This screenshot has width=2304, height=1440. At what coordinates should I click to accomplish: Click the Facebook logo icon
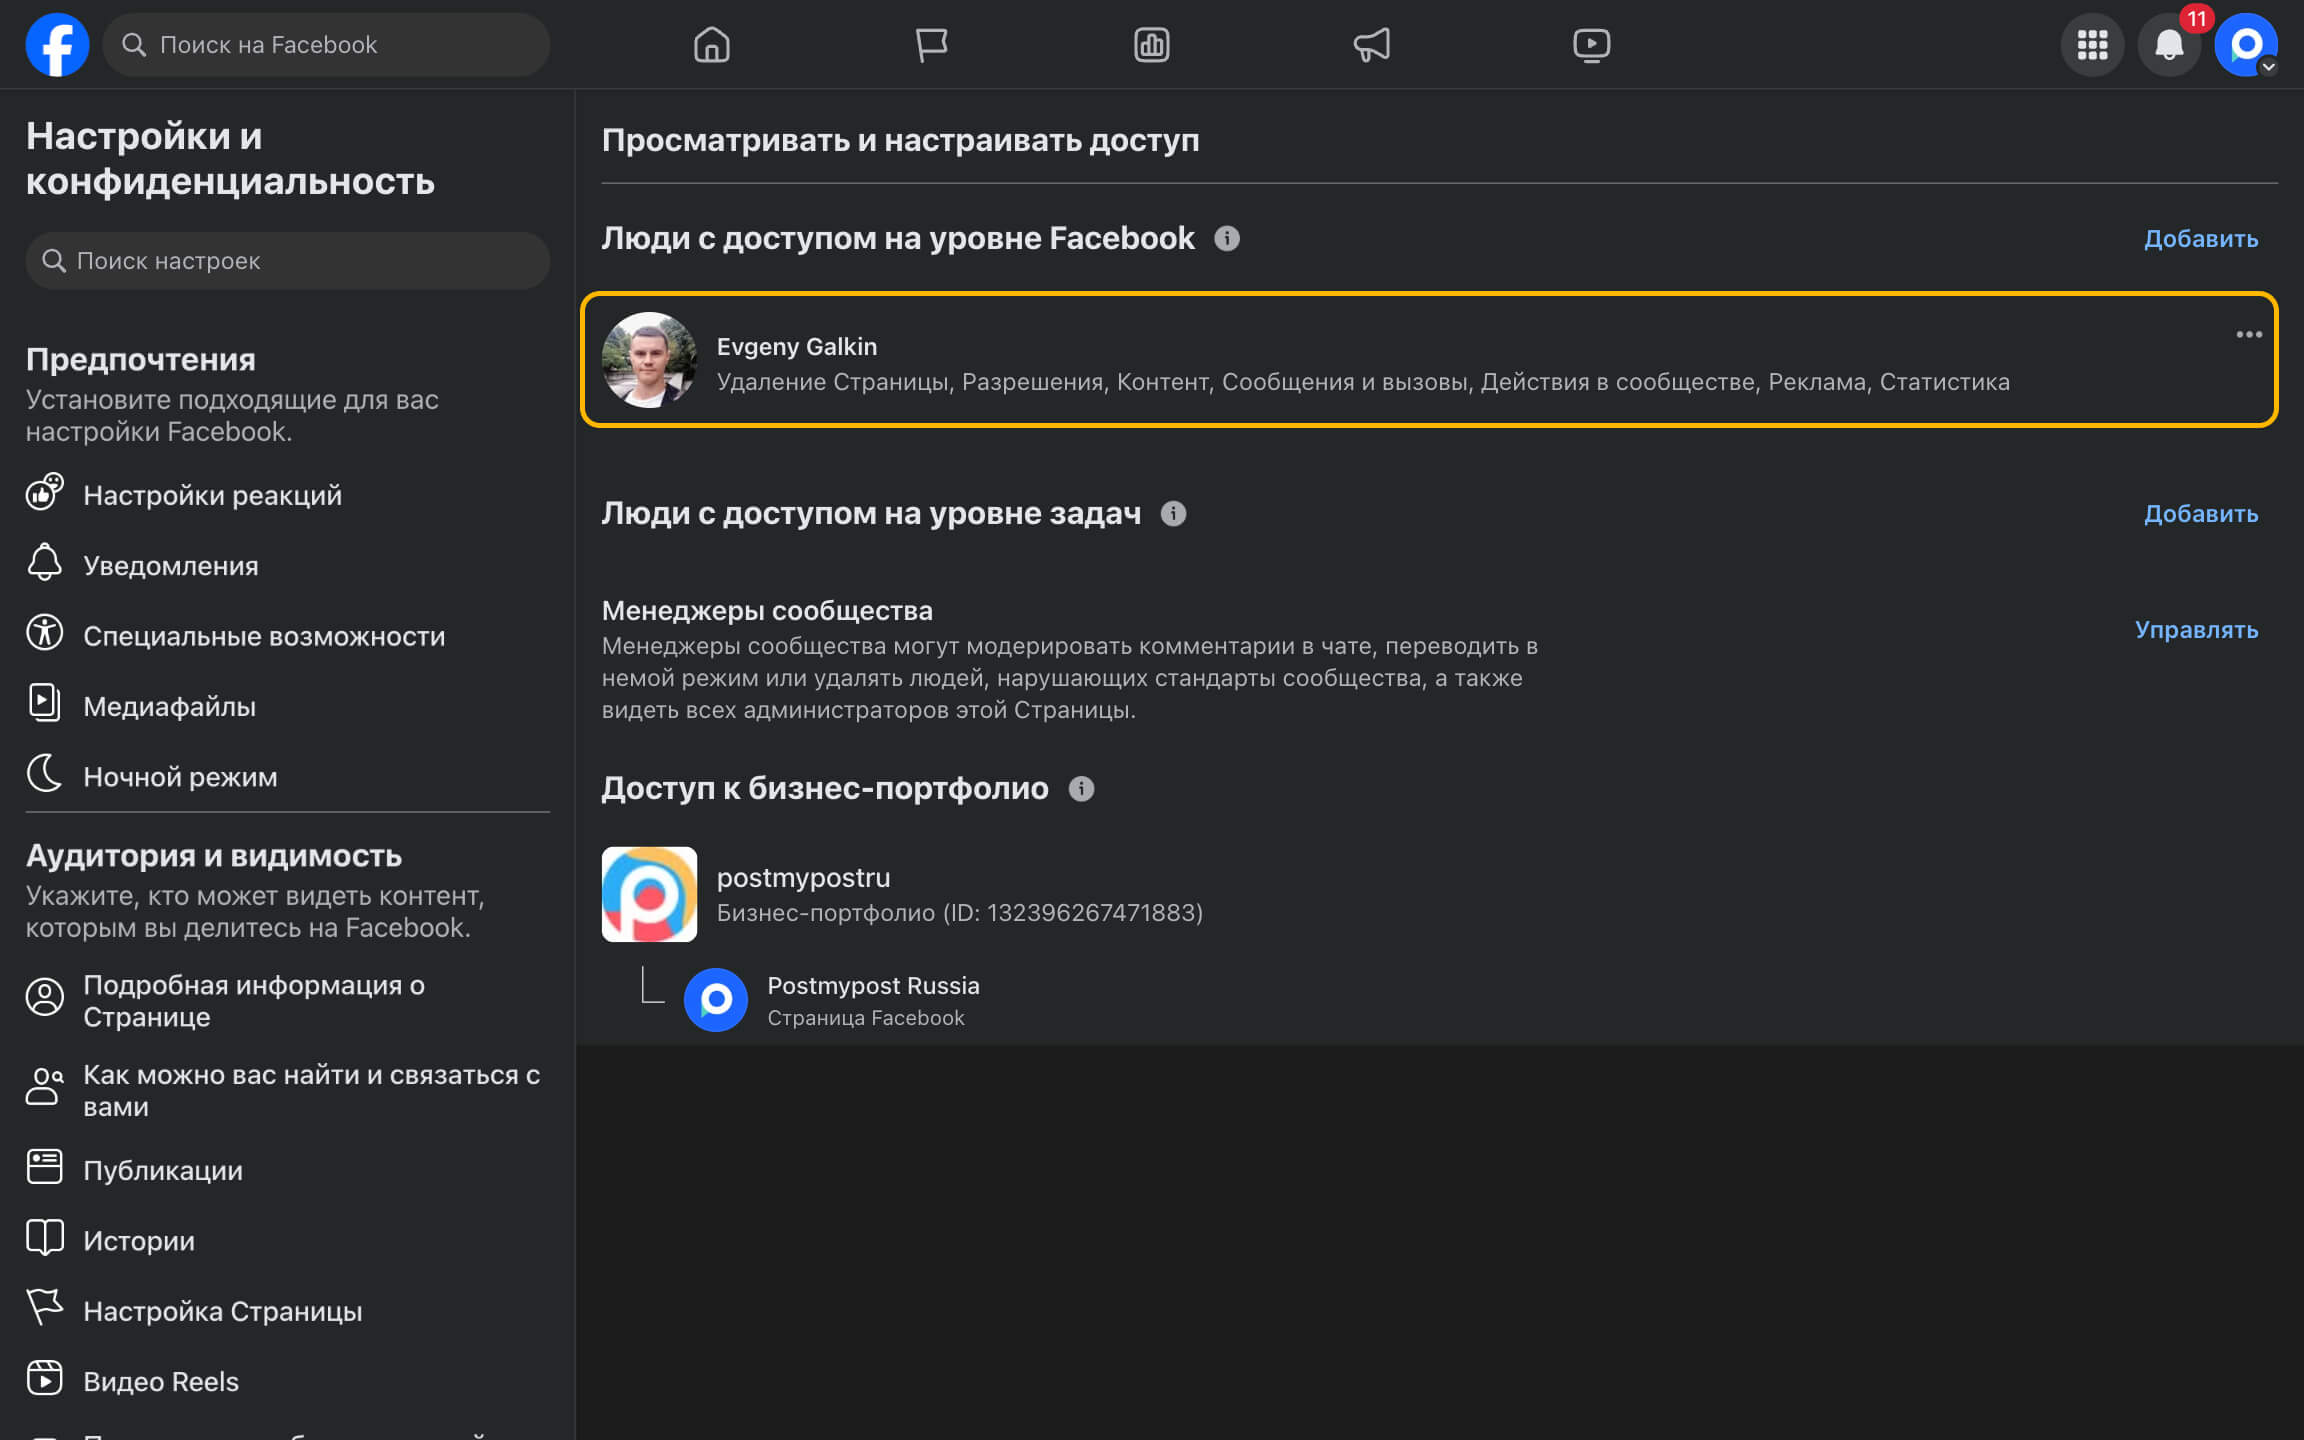point(57,45)
